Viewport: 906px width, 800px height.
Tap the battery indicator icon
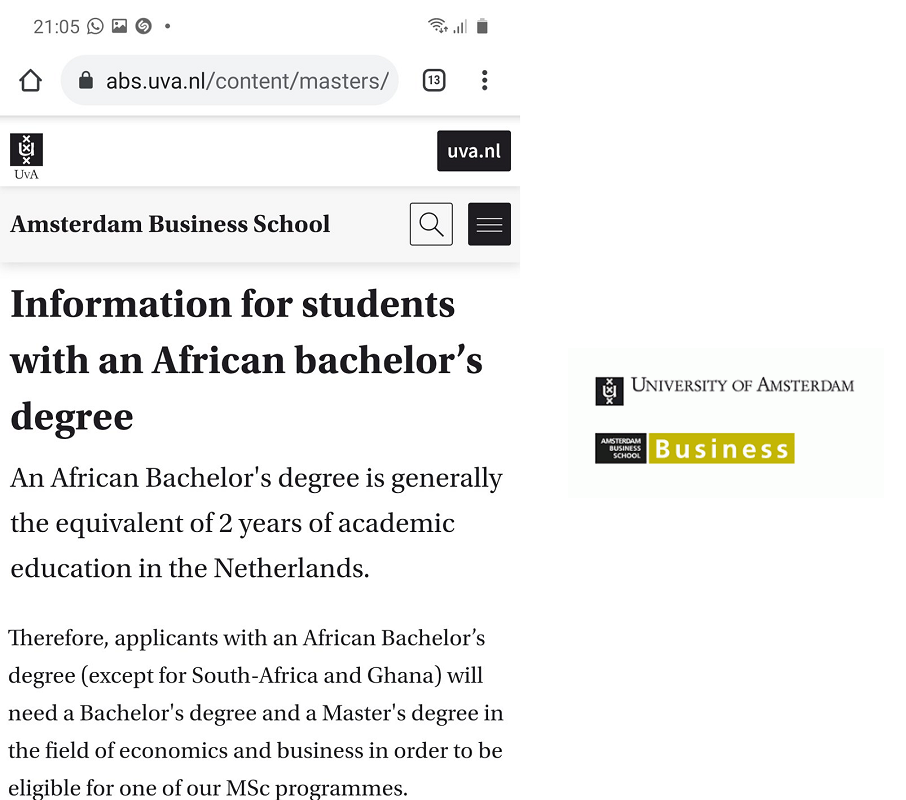point(482,27)
